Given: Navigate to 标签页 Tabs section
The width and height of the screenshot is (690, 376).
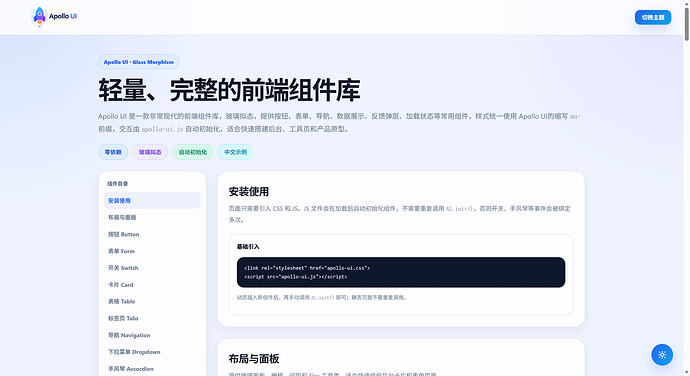Looking at the screenshot, I should point(152,318).
